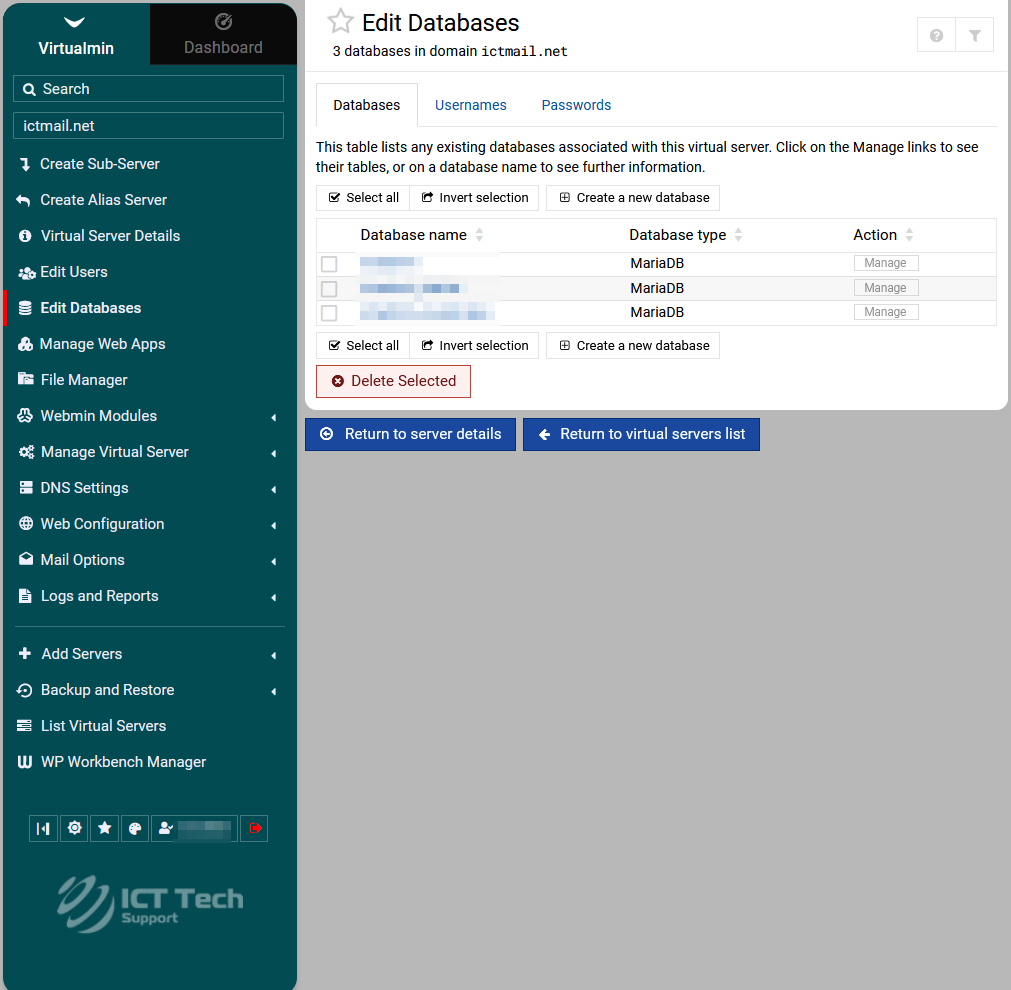Click the Manage Web Apps icon
1011x990 pixels.
25,344
